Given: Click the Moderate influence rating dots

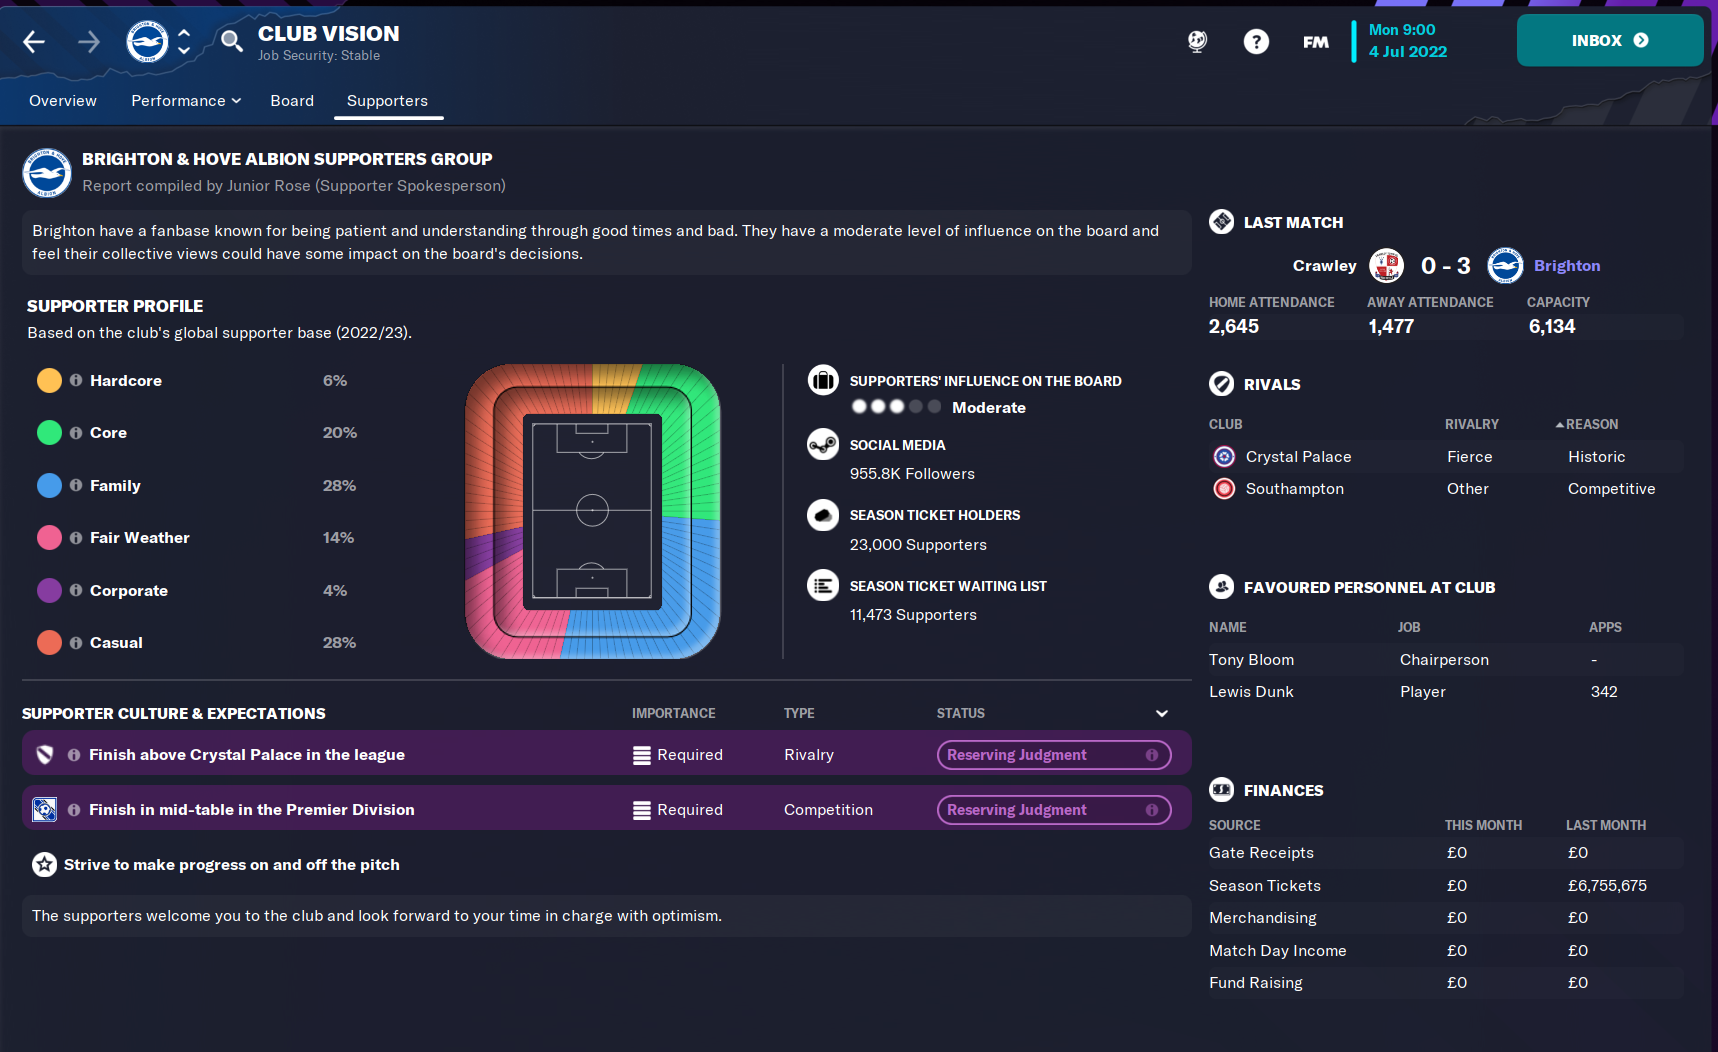Looking at the screenshot, I should point(896,406).
